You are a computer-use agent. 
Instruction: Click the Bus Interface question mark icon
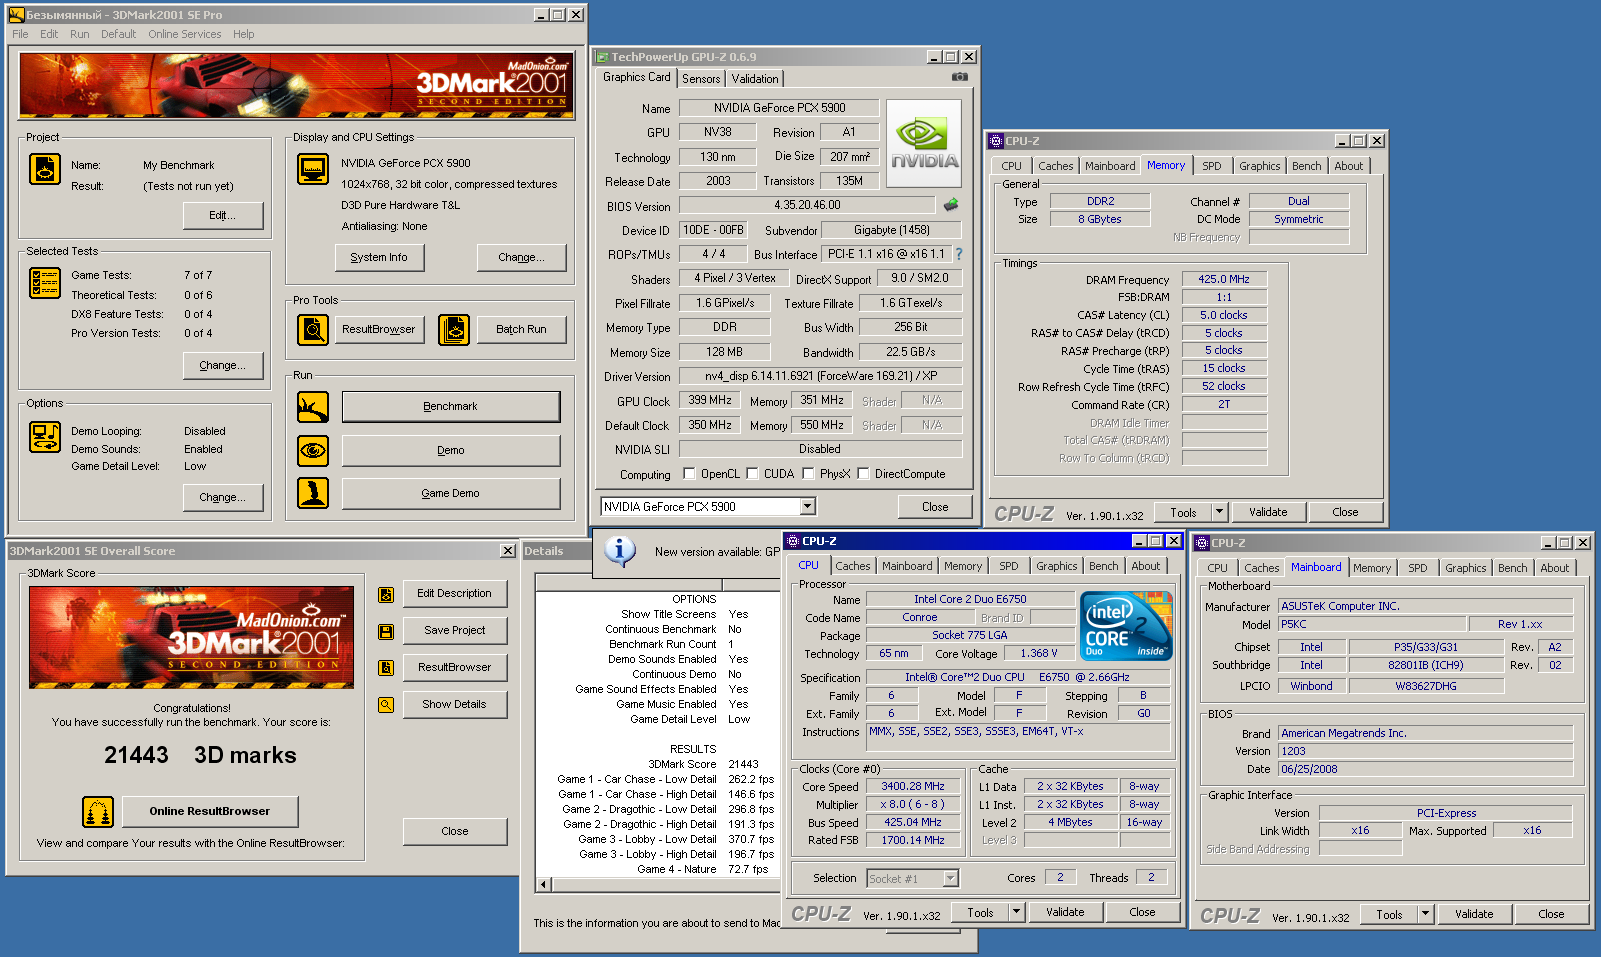pos(959,254)
